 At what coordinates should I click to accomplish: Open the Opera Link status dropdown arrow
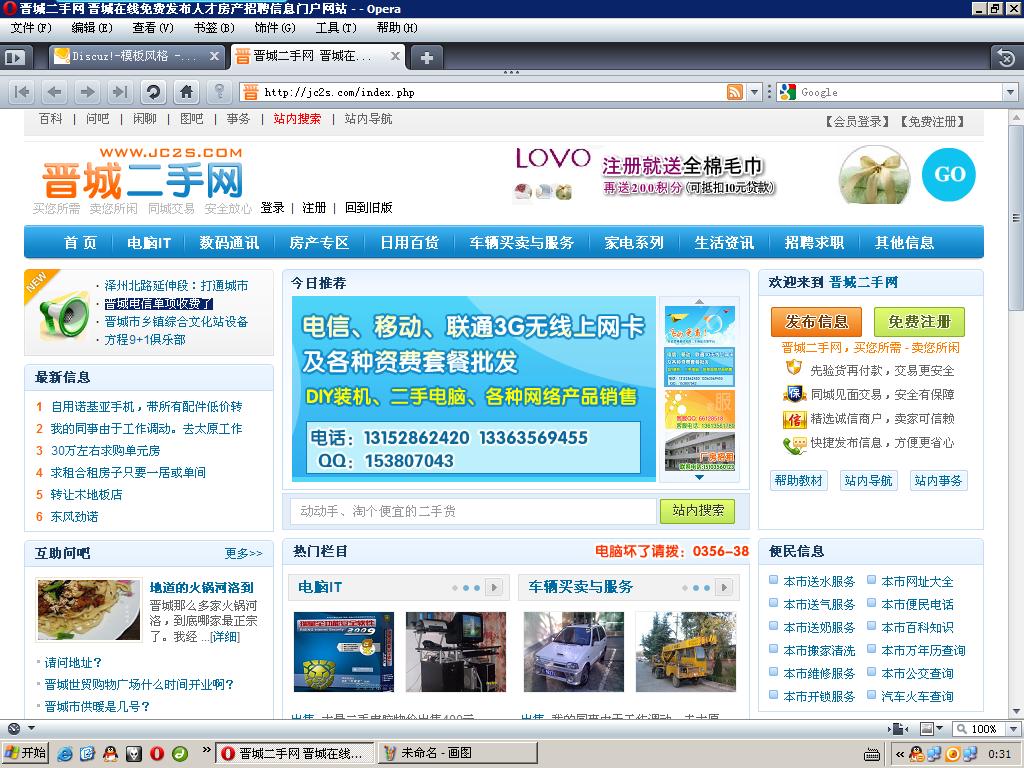pyautogui.click(x=31, y=729)
